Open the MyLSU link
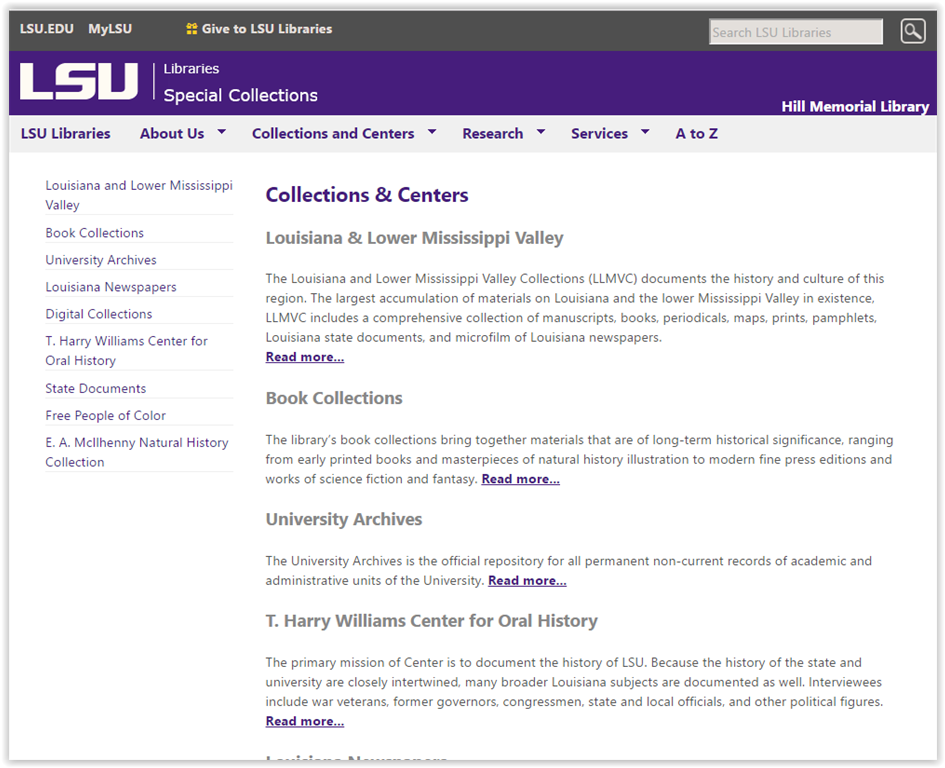 click(x=110, y=29)
